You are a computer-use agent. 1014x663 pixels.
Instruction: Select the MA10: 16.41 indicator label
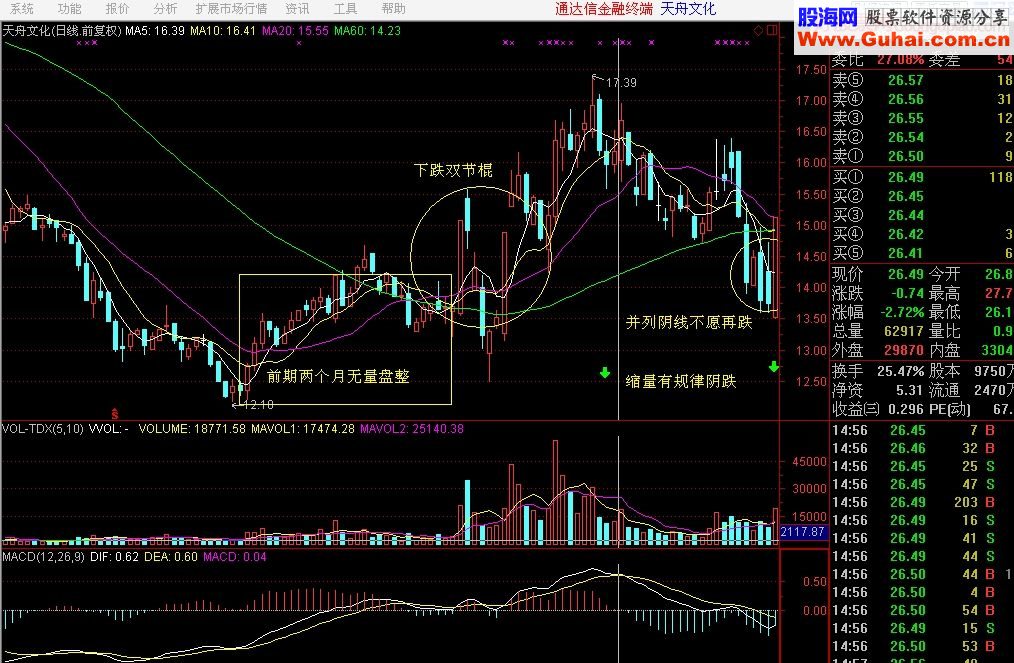point(223,30)
